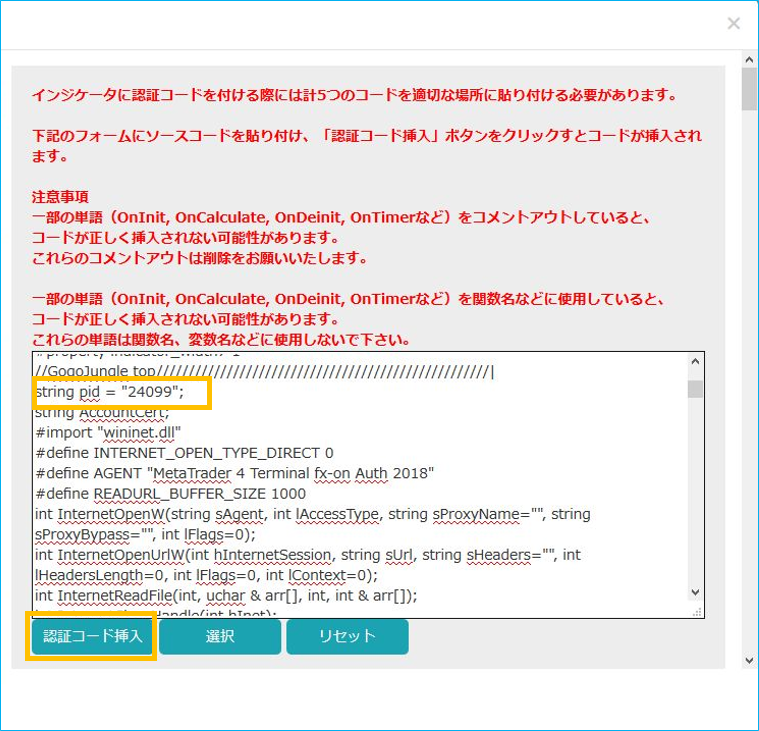Click the code textarea scroll-up arrow
The image size is (759, 731).
696,361
